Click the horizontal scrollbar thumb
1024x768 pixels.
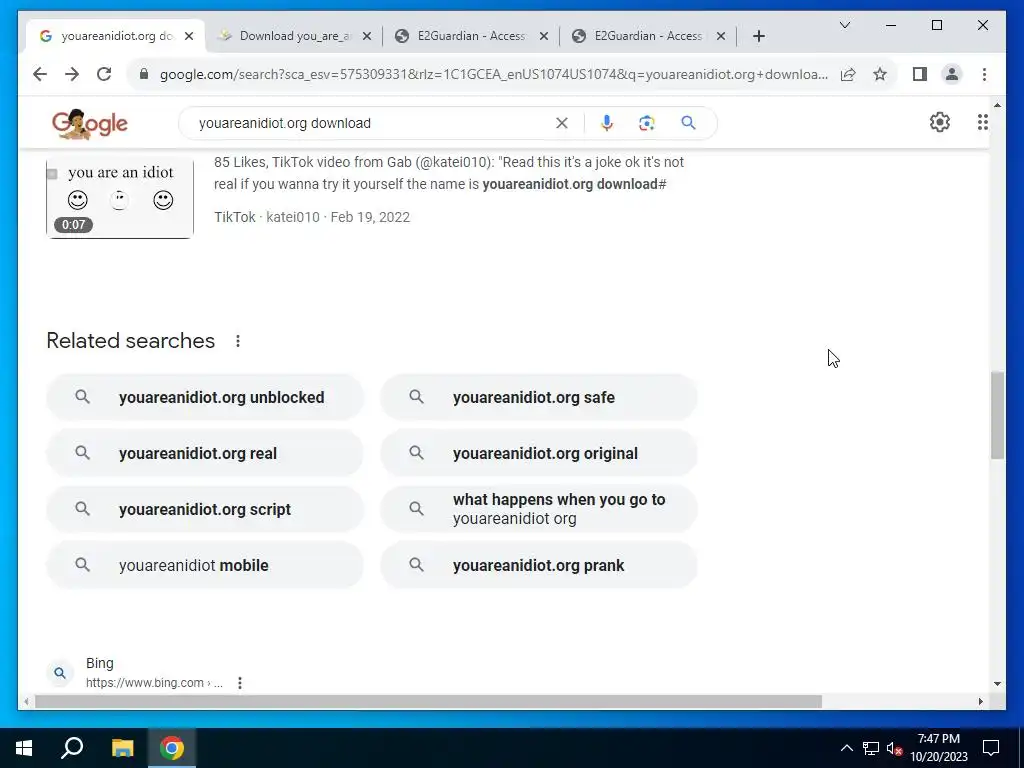428,701
